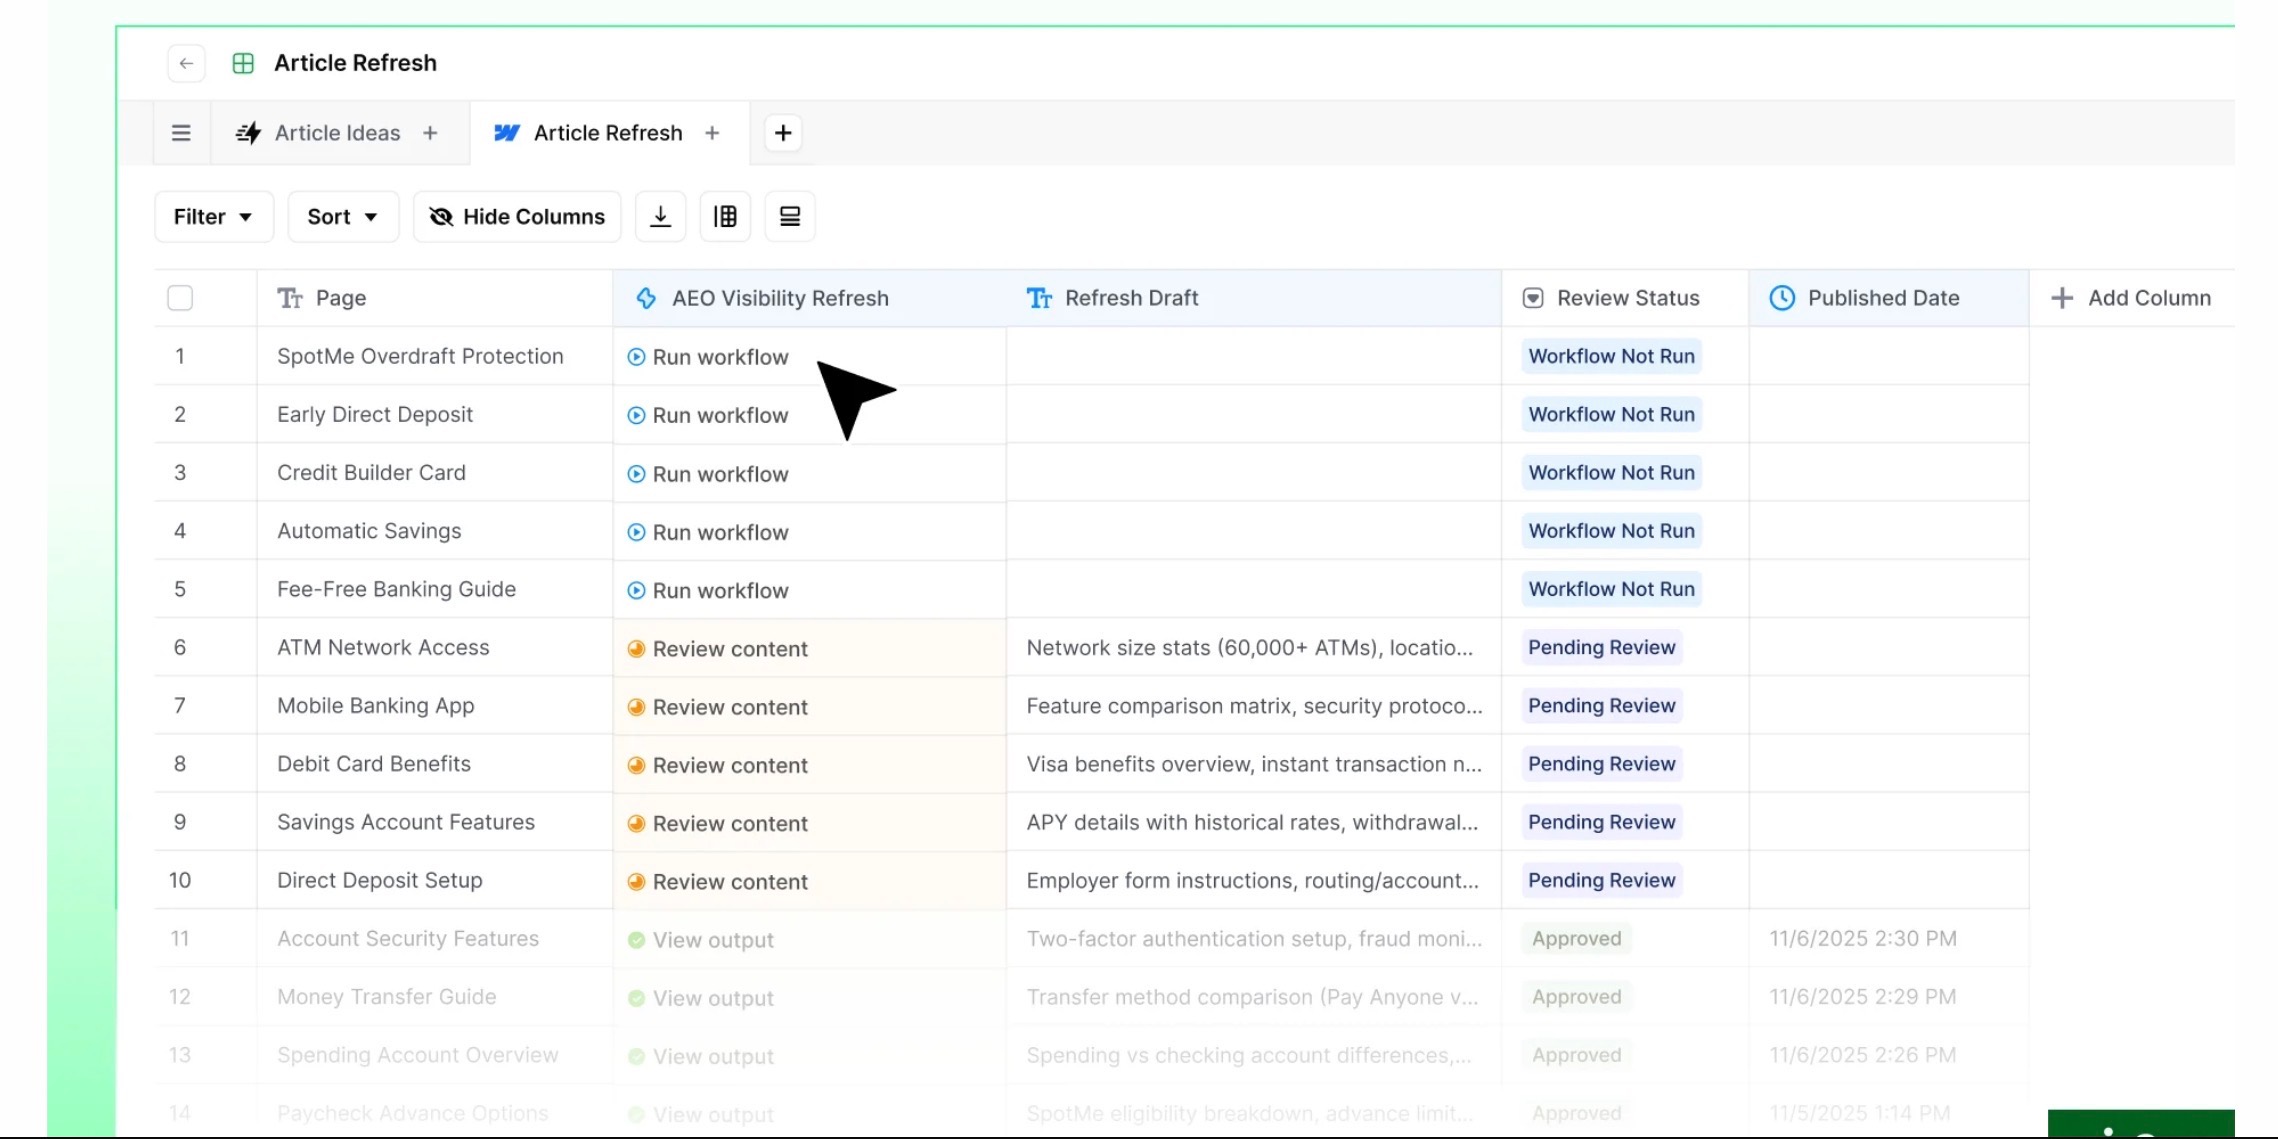Run workflow for Automatic Savings
The image size is (2278, 1139).
click(708, 532)
